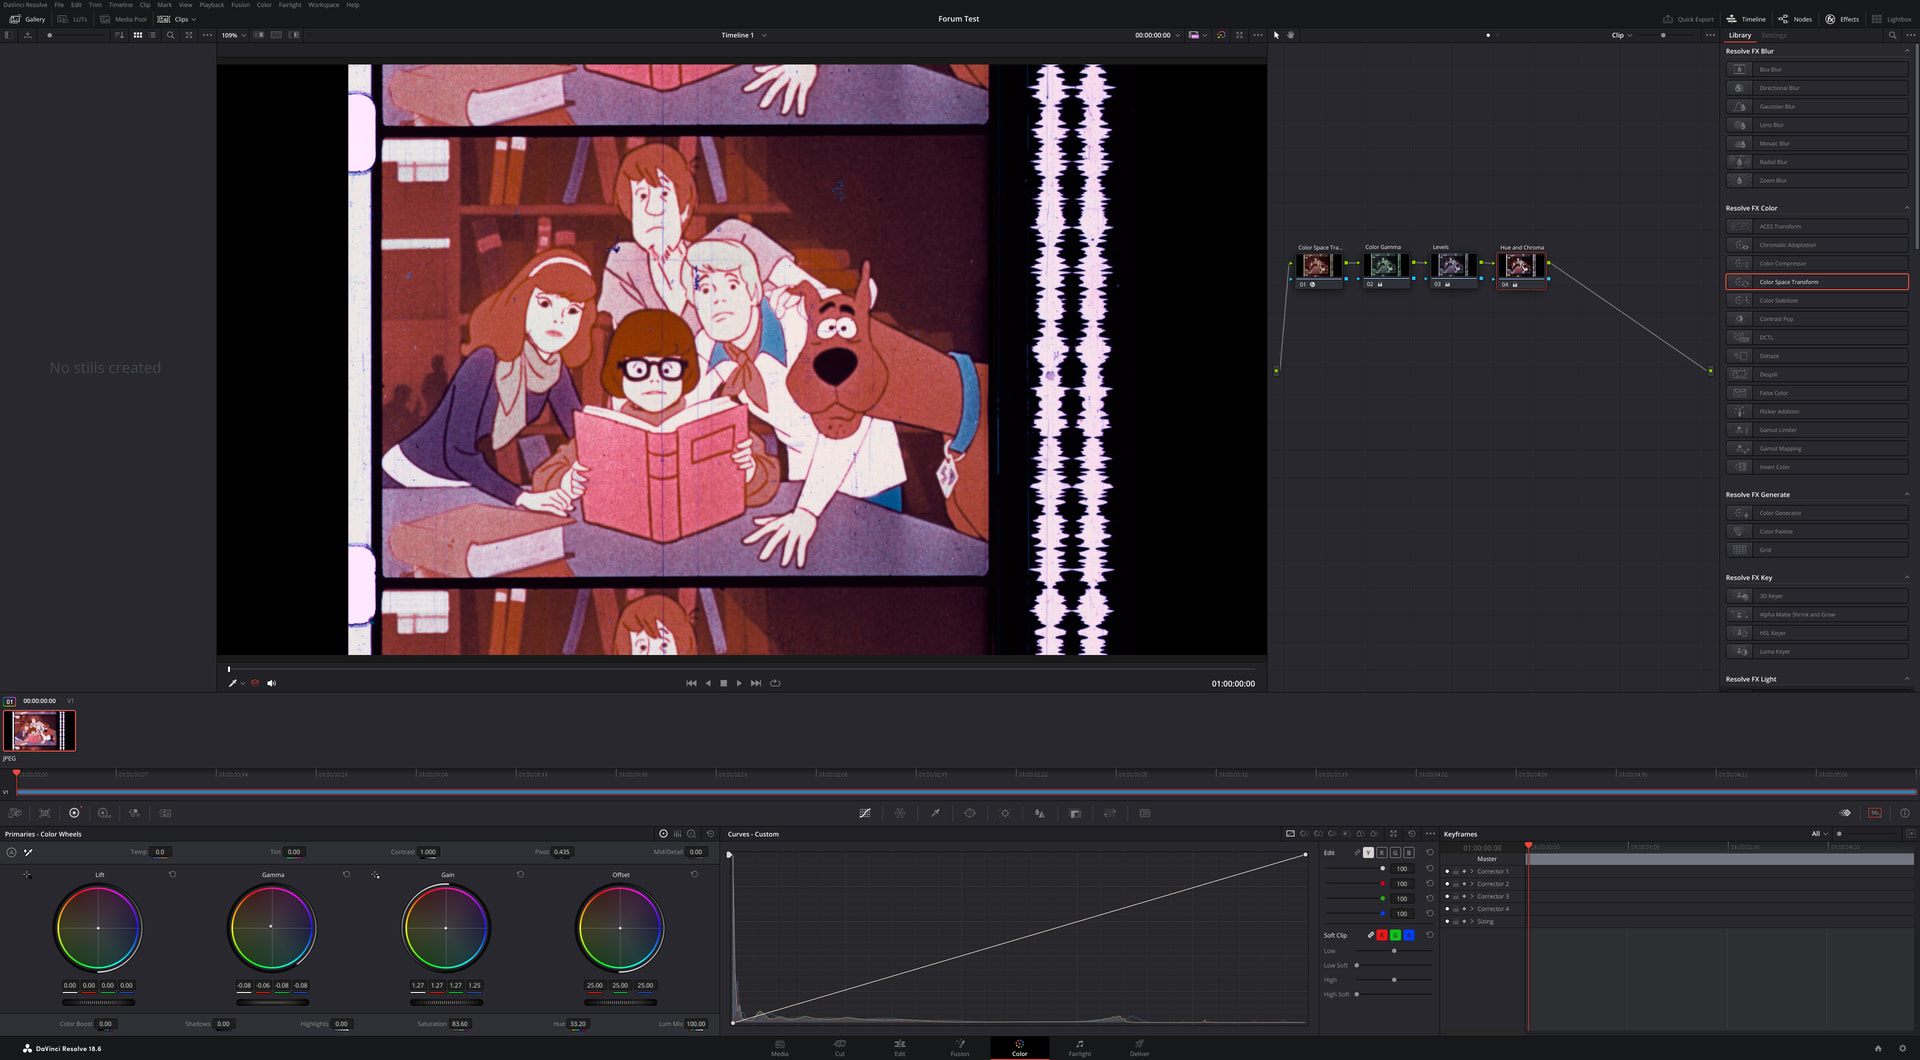Click the viewer loop playback icon

pyautogui.click(x=775, y=683)
